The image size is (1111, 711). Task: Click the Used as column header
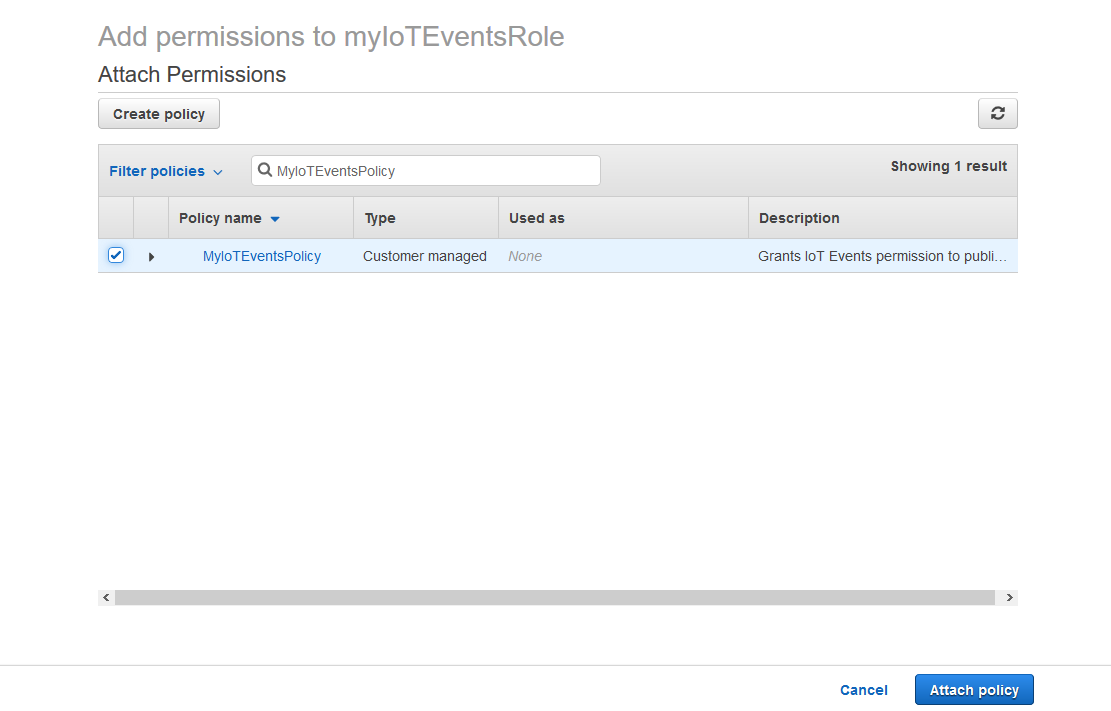click(x=537, y=218)
